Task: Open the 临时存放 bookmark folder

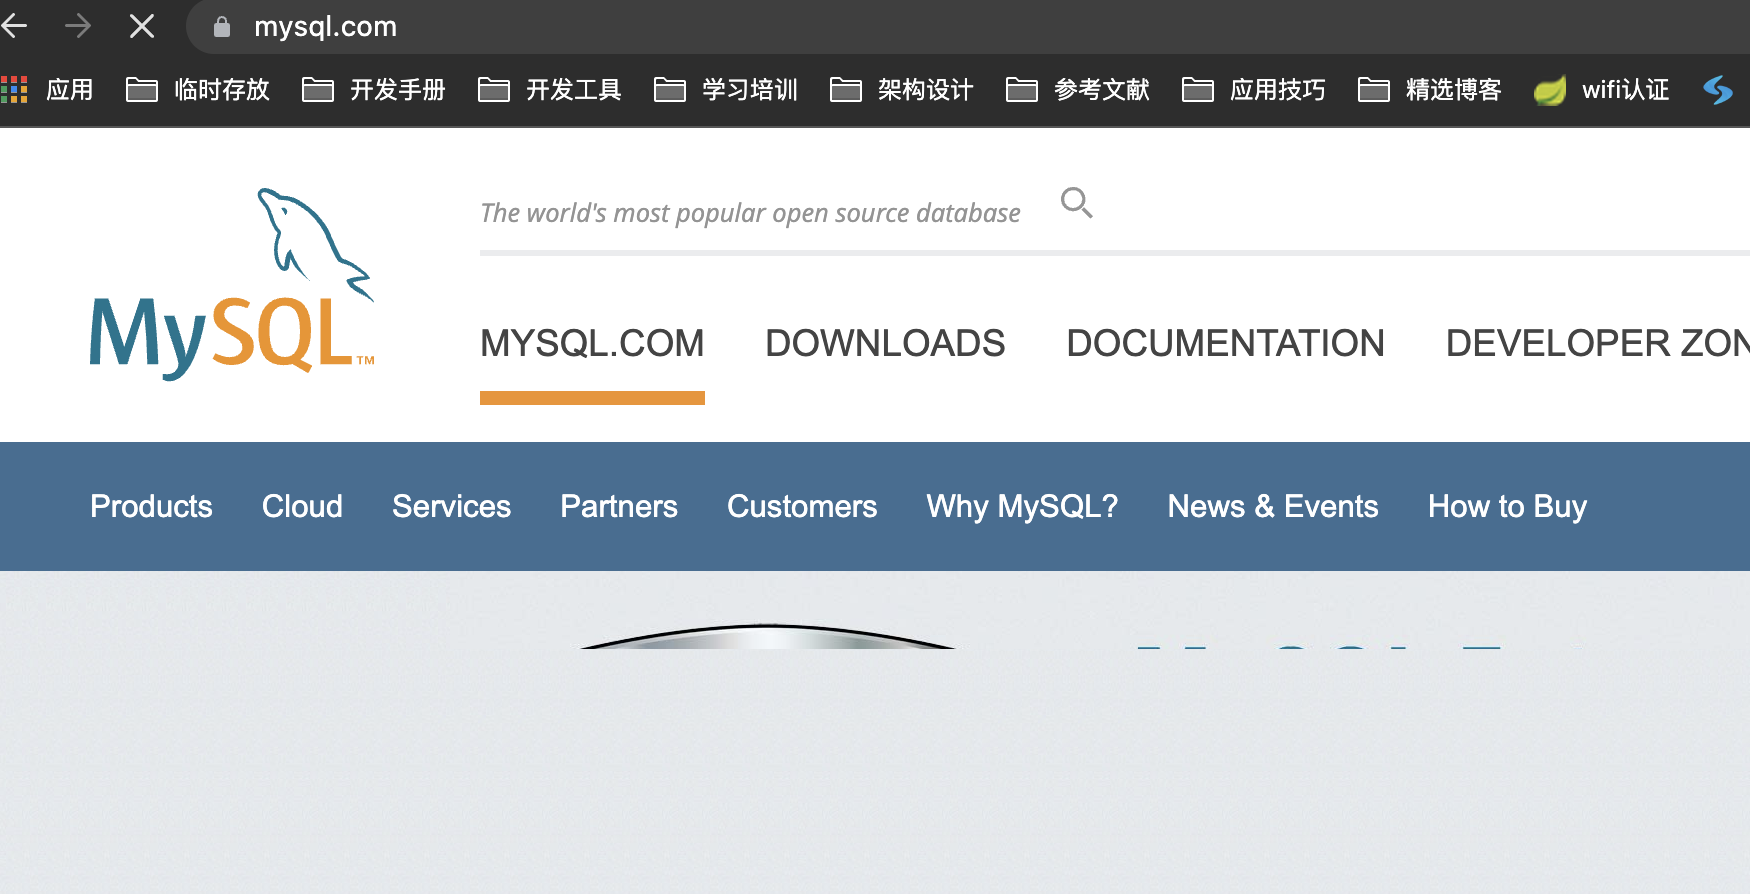Action: point(198,90)
